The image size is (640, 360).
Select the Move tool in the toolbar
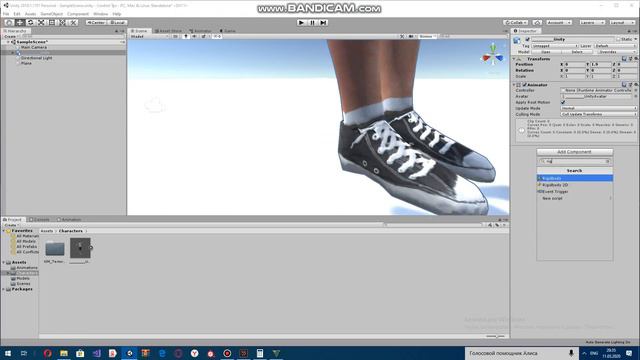tap(20, 22)
